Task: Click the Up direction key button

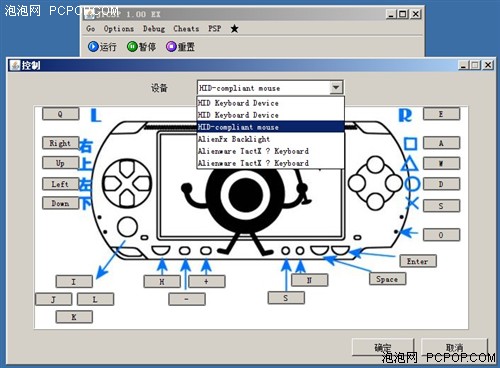Action: point(60,163)
